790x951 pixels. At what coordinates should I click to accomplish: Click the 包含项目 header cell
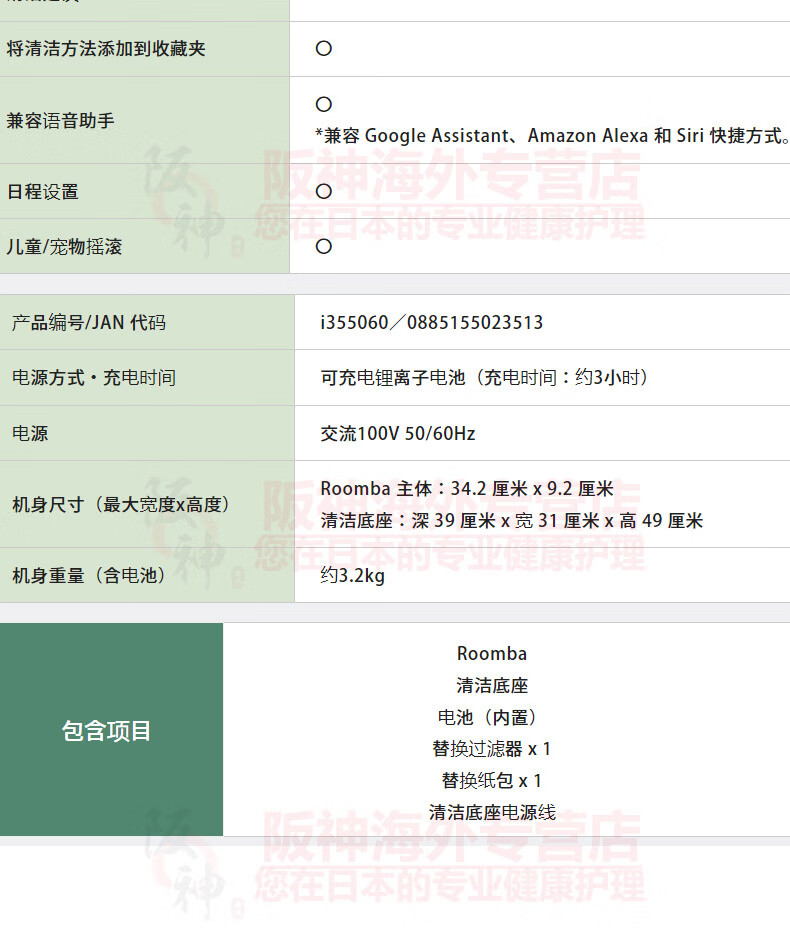coord(112,730)
